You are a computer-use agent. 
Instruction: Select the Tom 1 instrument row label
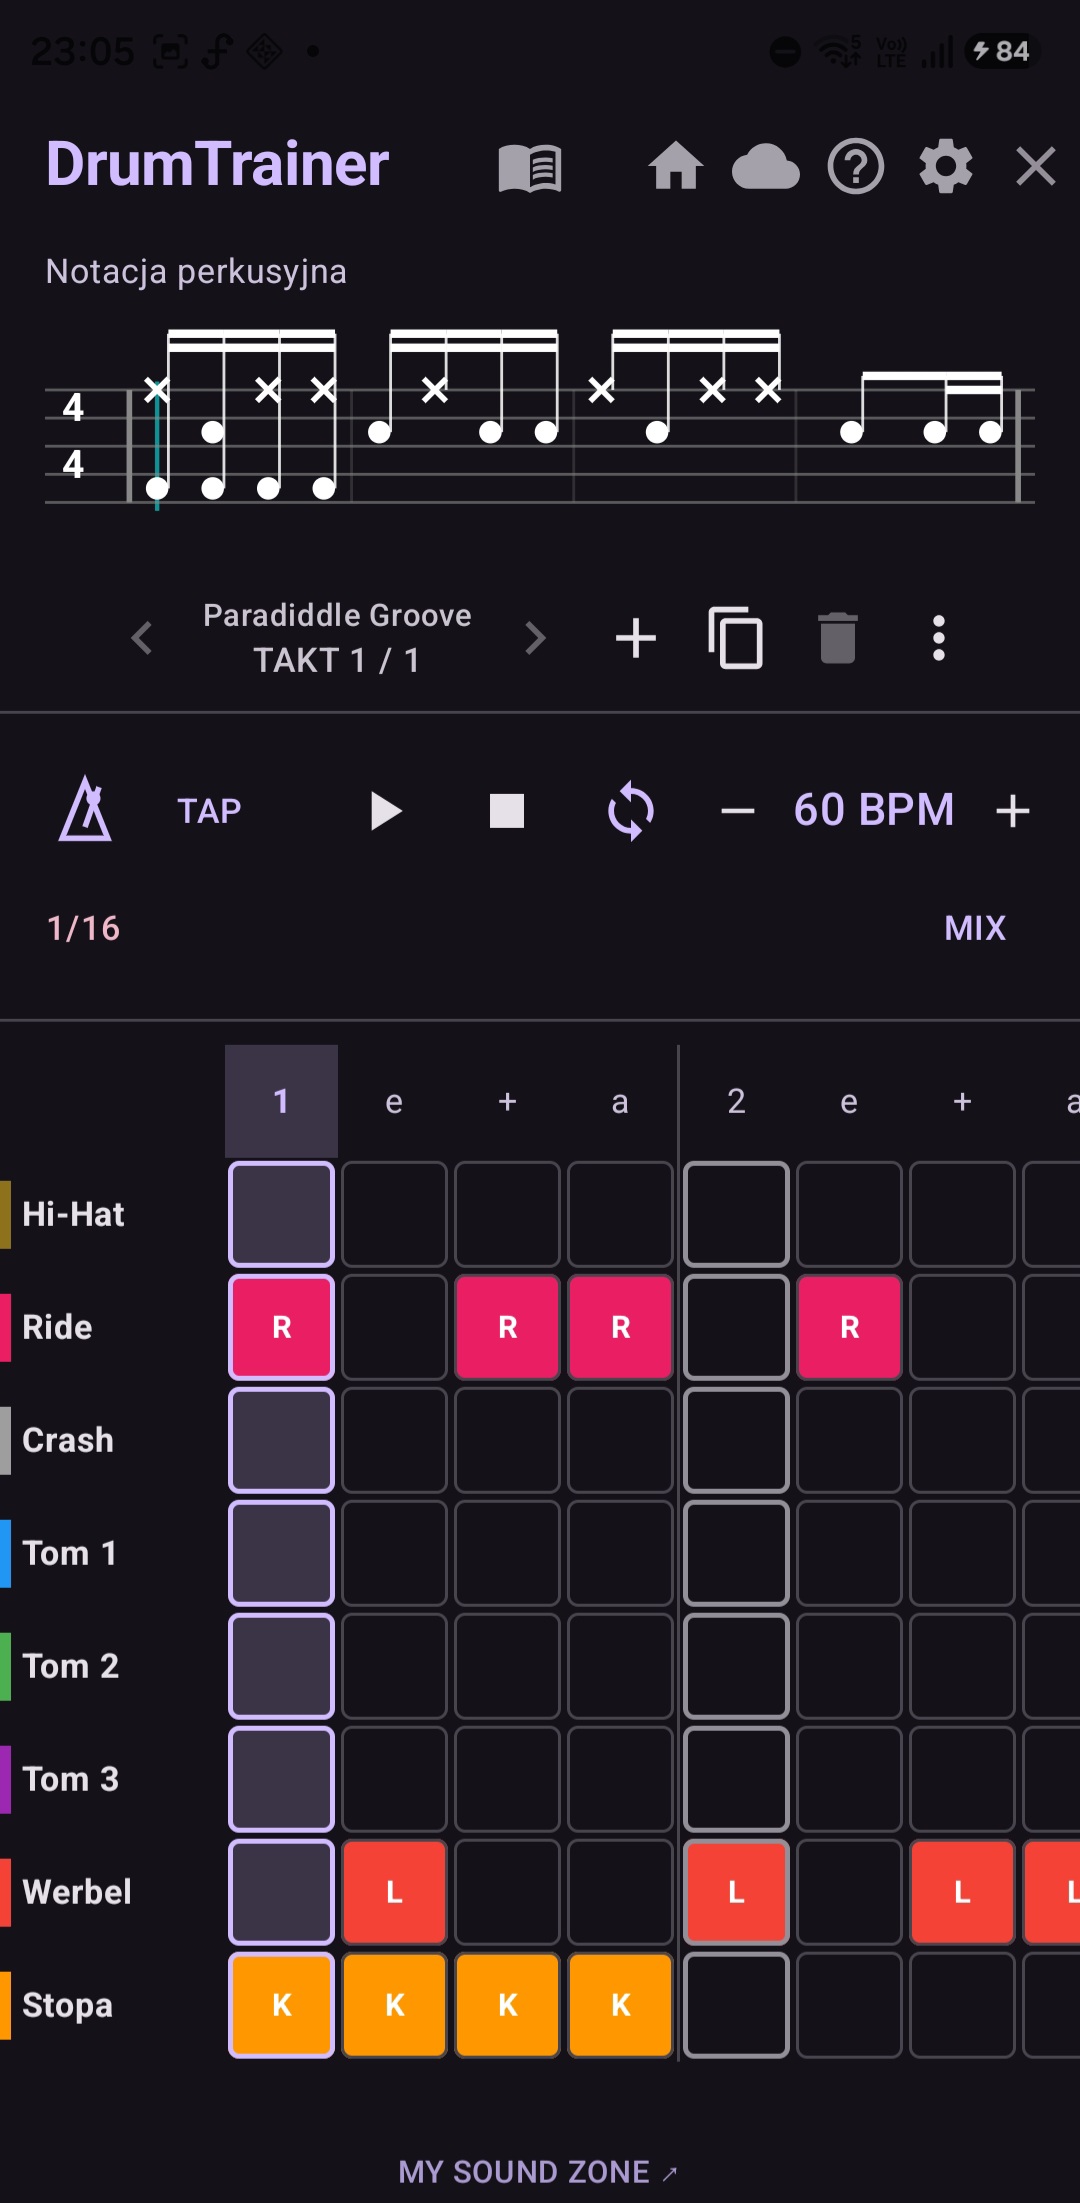70,1553
